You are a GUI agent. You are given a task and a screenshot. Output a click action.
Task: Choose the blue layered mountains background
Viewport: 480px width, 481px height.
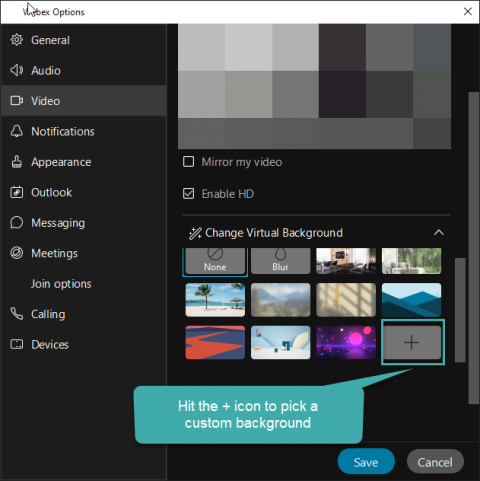[411, 300]
